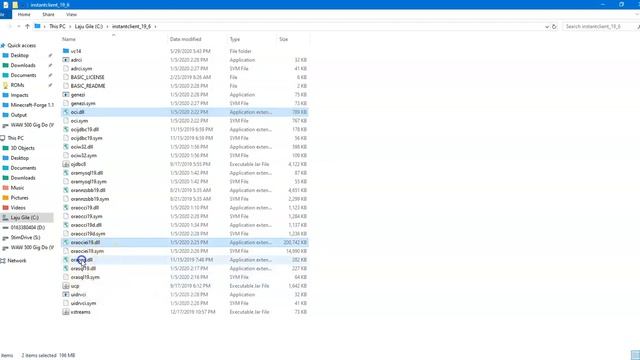
Task: Open Impacts folder in Quick access
Action: point(20,95)
